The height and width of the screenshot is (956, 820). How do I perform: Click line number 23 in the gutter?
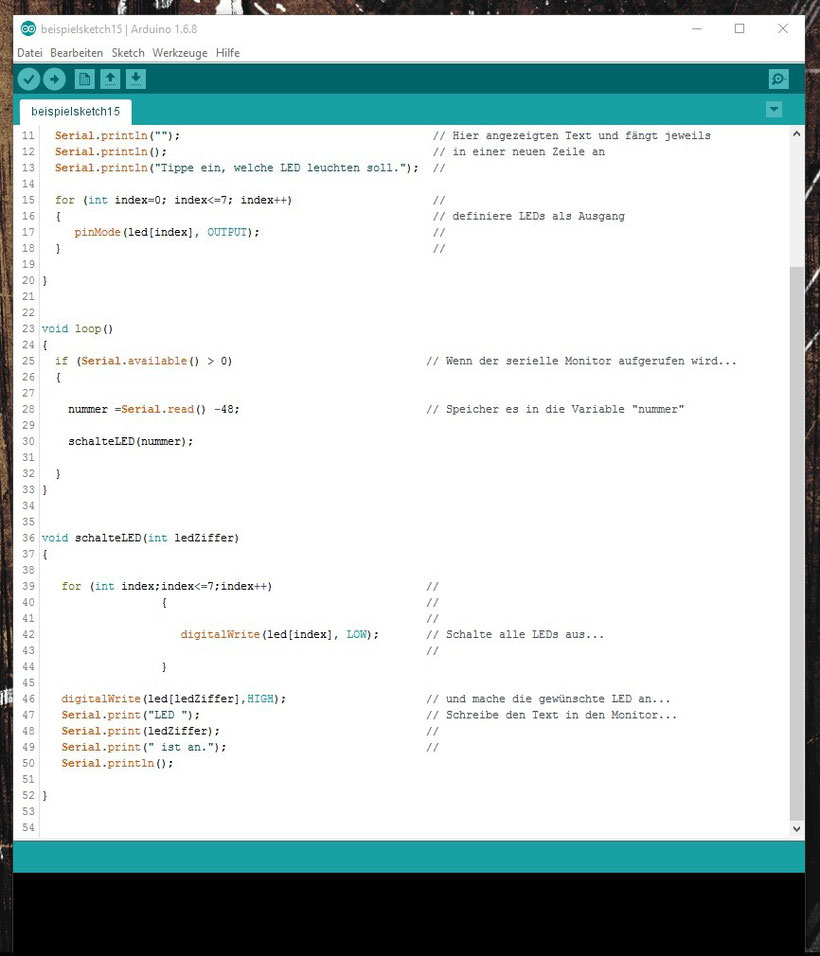click(x=28, y=329)
